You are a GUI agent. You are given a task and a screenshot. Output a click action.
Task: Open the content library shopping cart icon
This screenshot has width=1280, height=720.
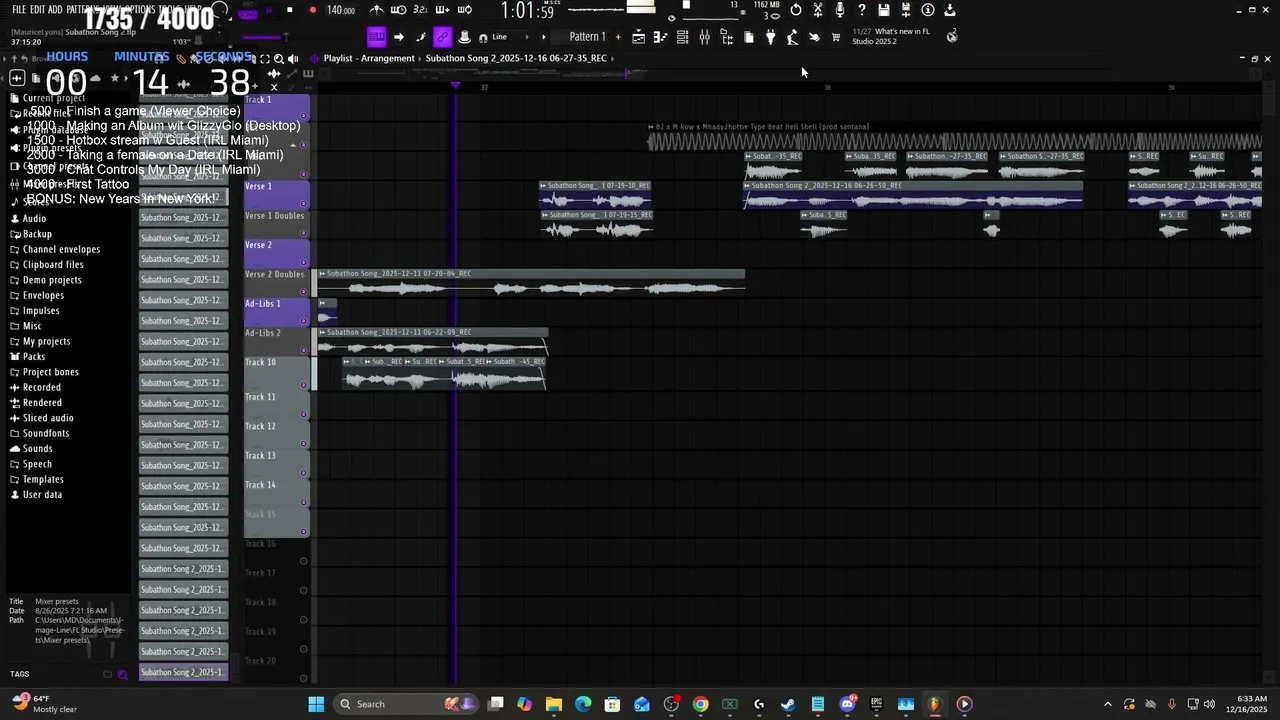[x=836, y=37]
